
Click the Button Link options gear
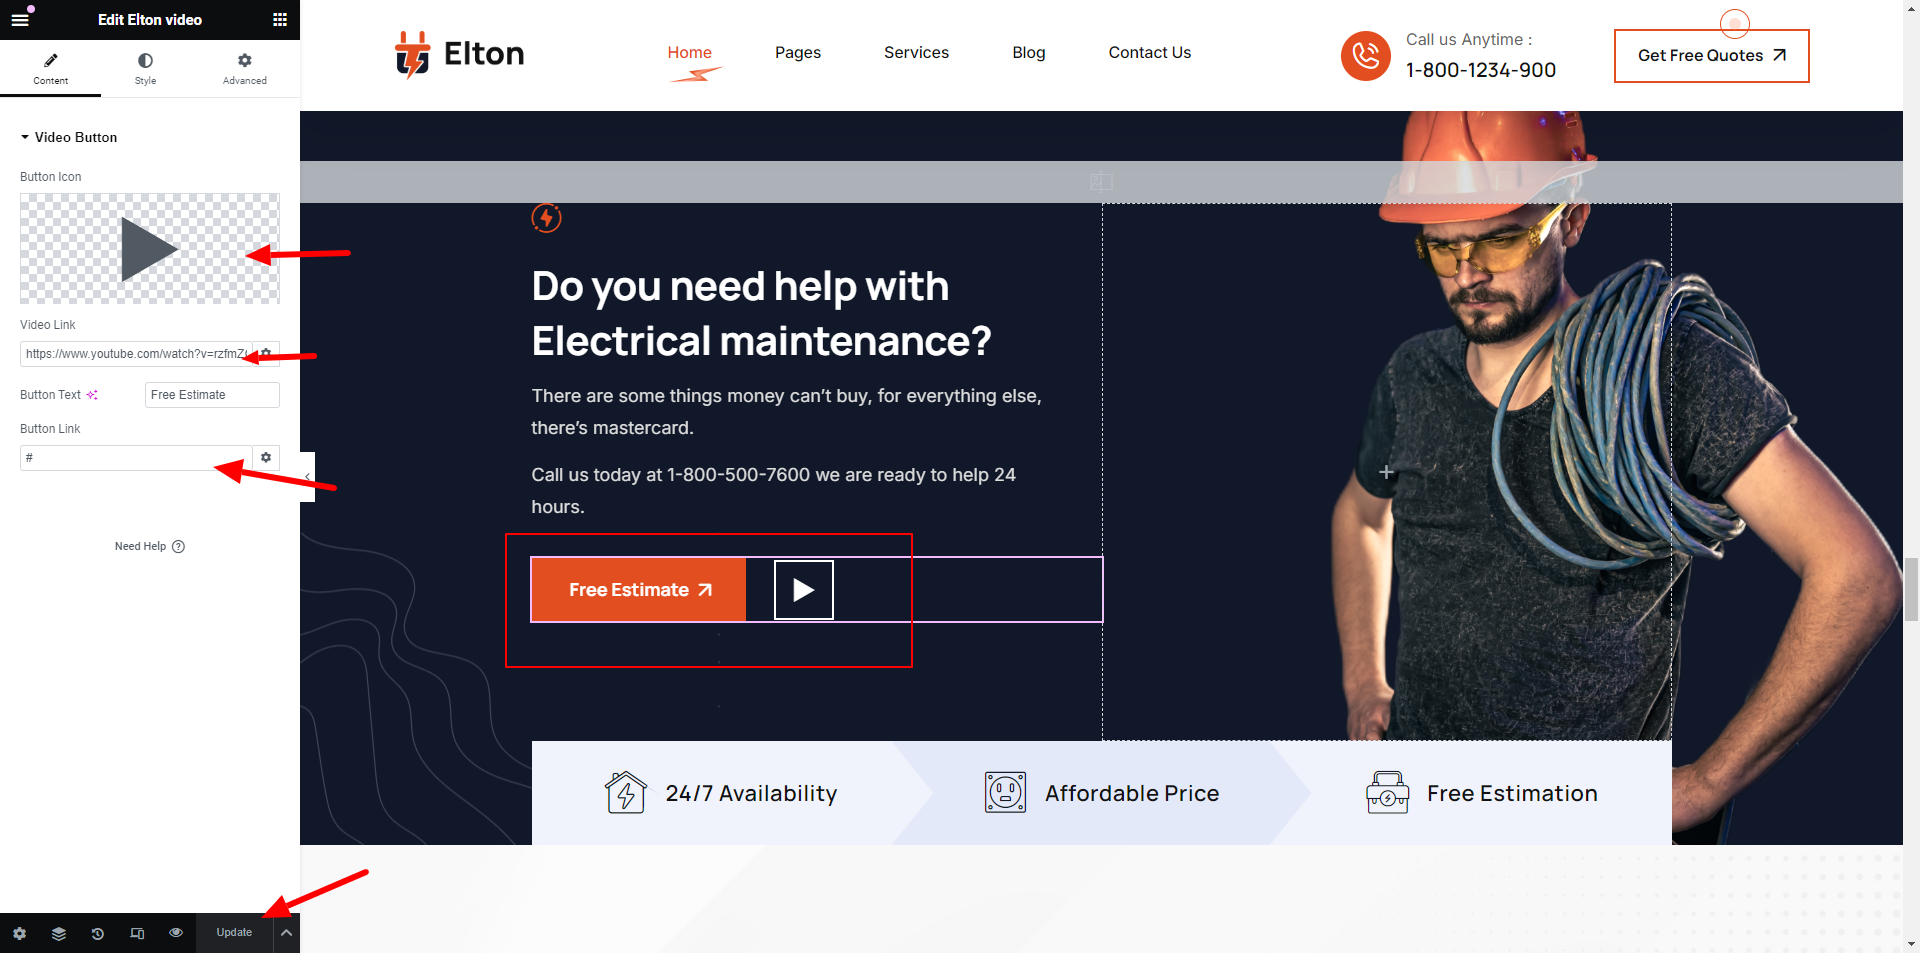pos(266,458)
